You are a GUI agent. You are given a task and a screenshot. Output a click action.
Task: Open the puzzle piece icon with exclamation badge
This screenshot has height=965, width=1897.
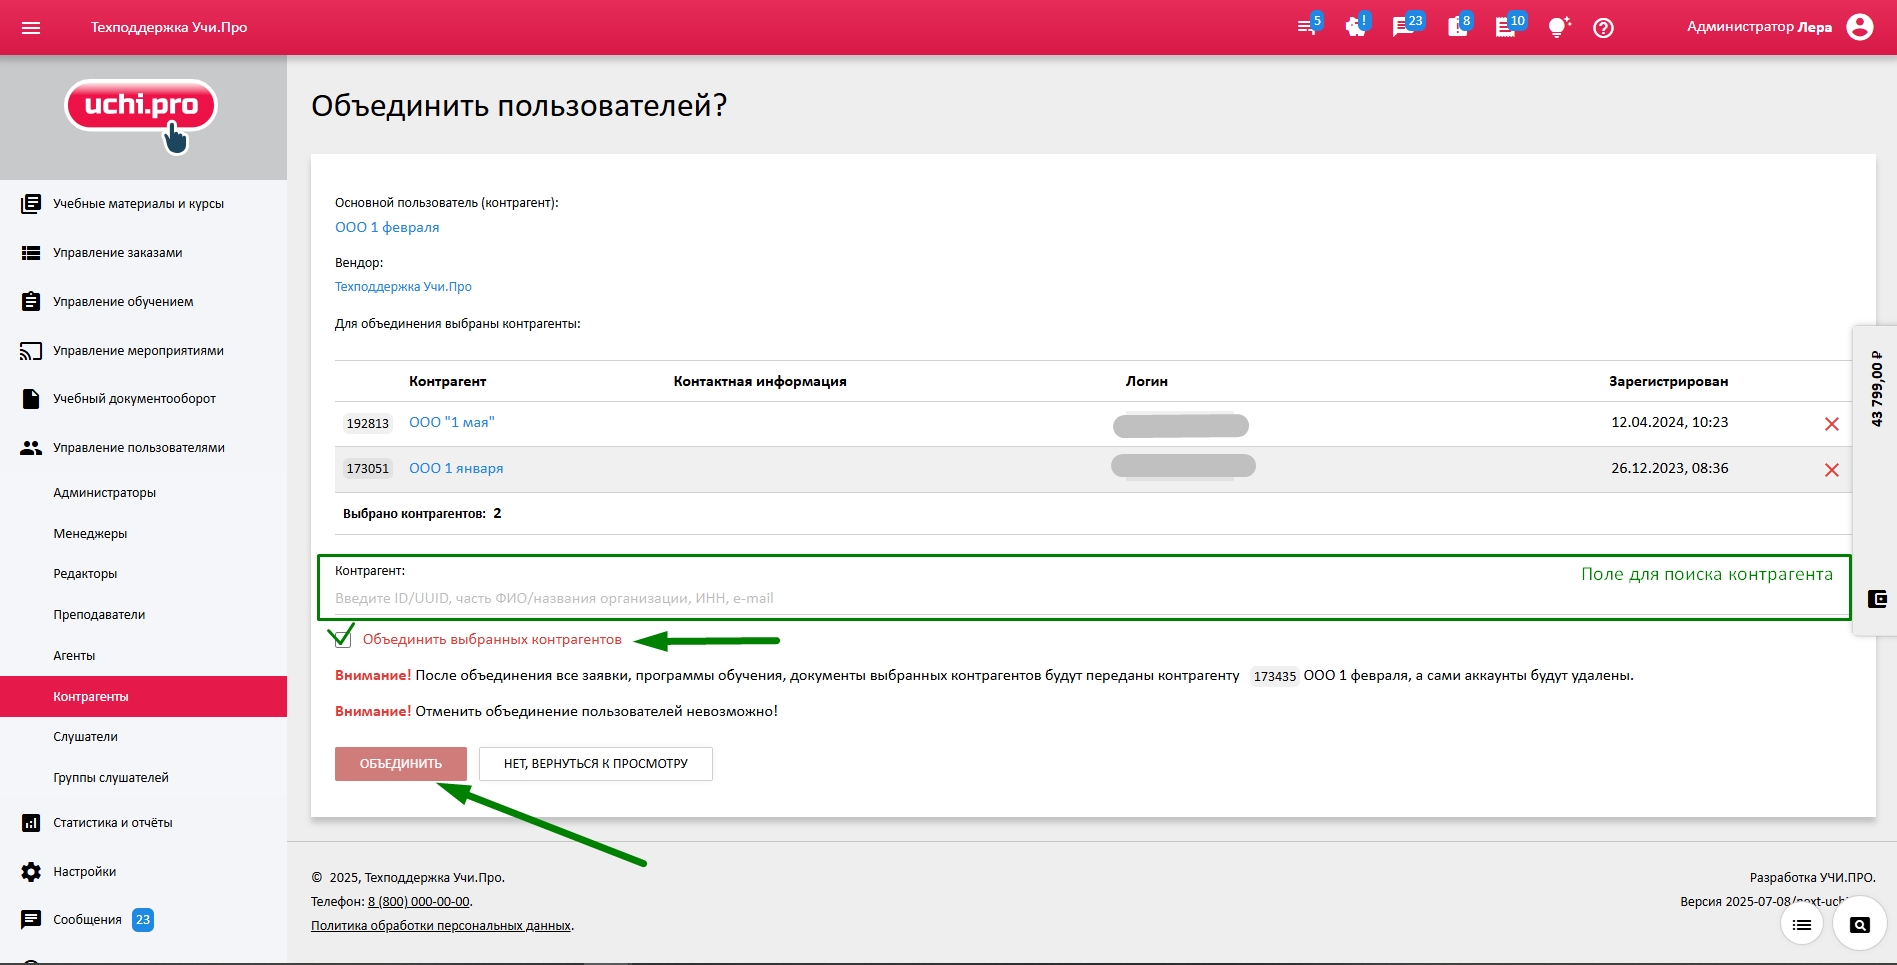(1356, 26)
